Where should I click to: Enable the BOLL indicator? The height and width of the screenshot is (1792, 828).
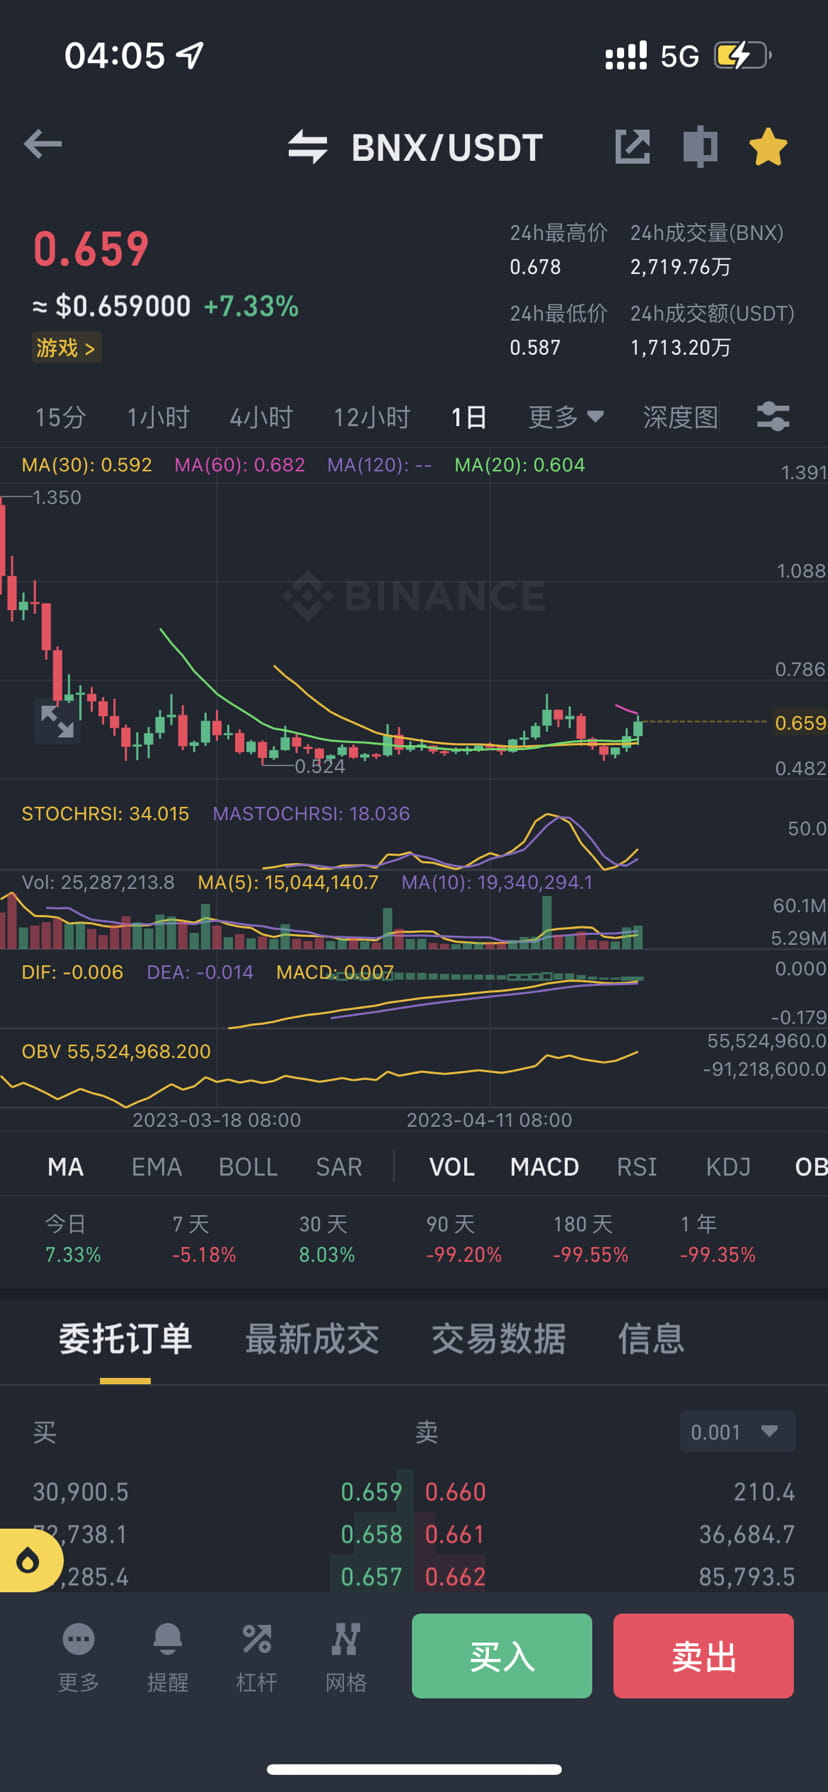248,1167
